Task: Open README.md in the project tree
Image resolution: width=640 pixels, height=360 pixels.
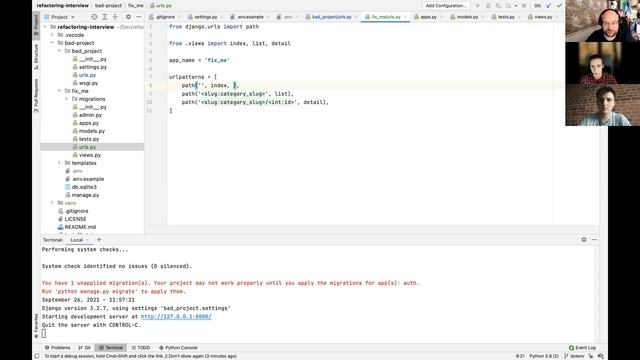Action: click(x=80, y=227)
